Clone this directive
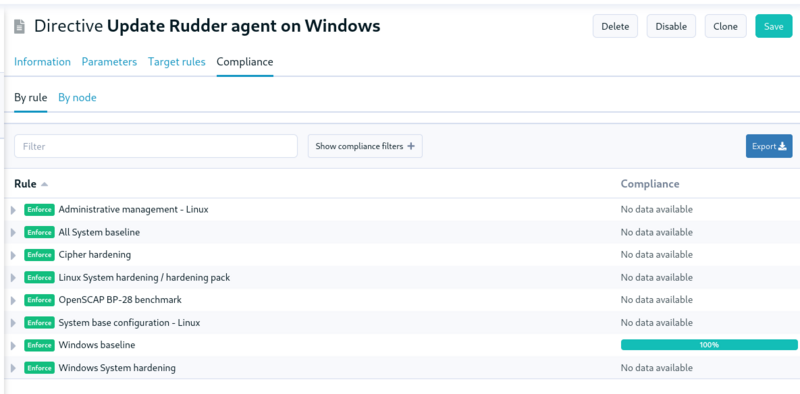The height and width of the screenshot is (394, 800). coord(726,26)
